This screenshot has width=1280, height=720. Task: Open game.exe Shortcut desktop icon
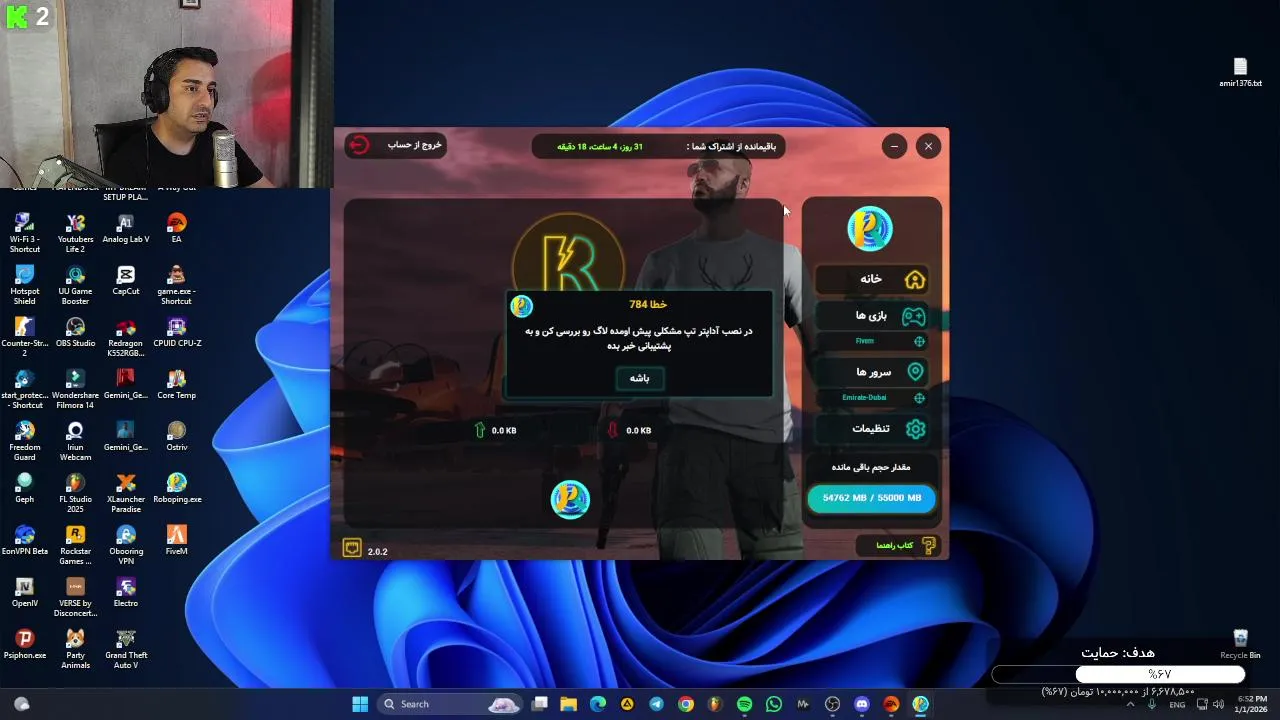pyautogui.click(x=176, y=284)
